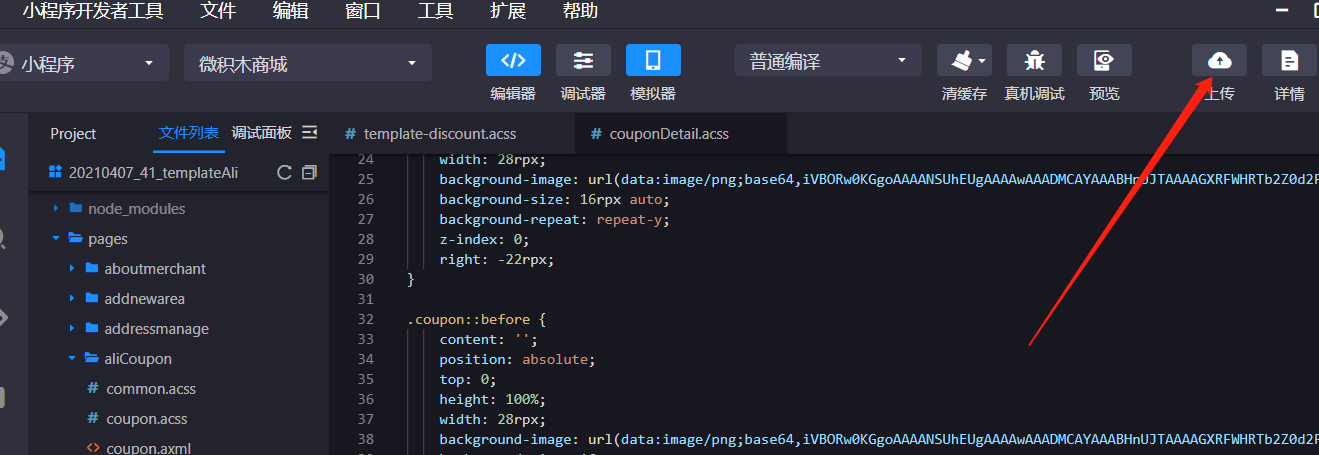The image size is (1319, 455).
Task: Click the 'background-repeat: repeat-y;' line
Action: click(554, 219)
